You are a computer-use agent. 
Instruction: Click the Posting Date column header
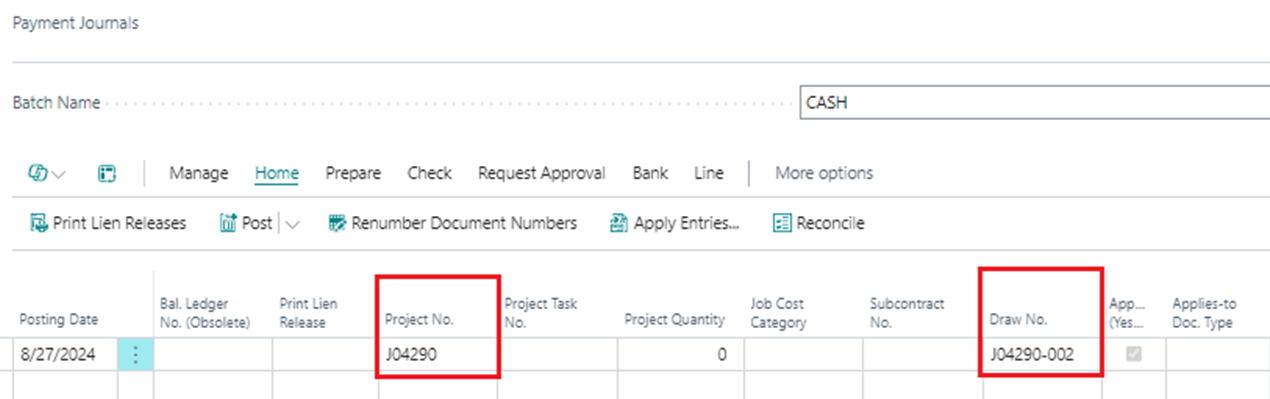(59, 320)
